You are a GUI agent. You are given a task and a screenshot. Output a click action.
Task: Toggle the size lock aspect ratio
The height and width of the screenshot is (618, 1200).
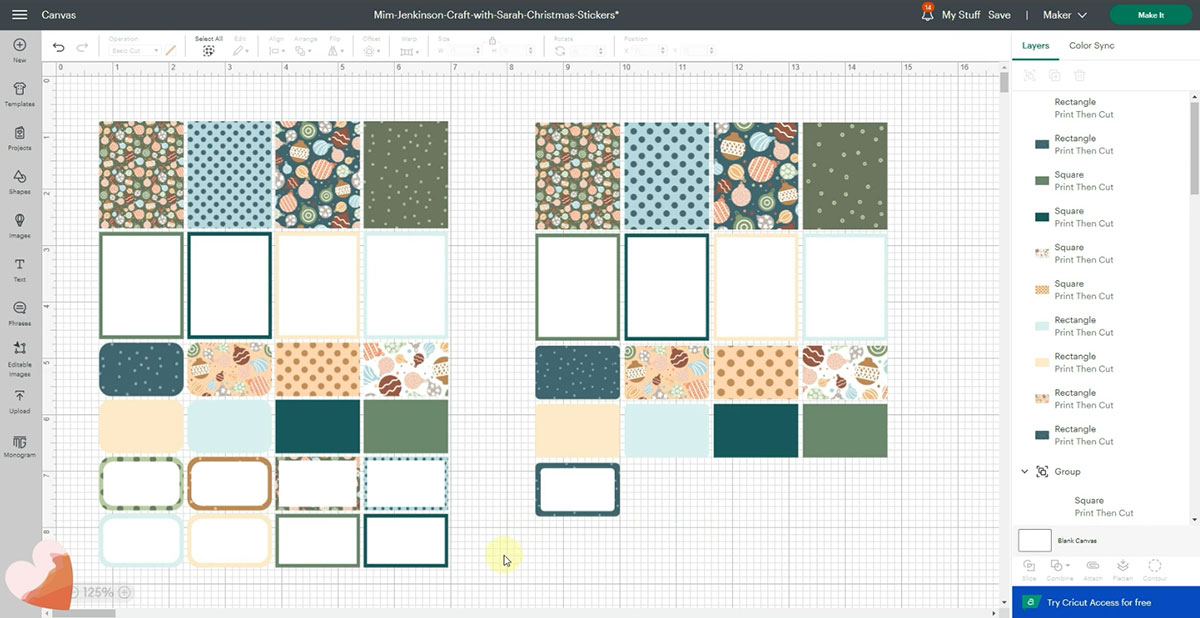[492, 40]
